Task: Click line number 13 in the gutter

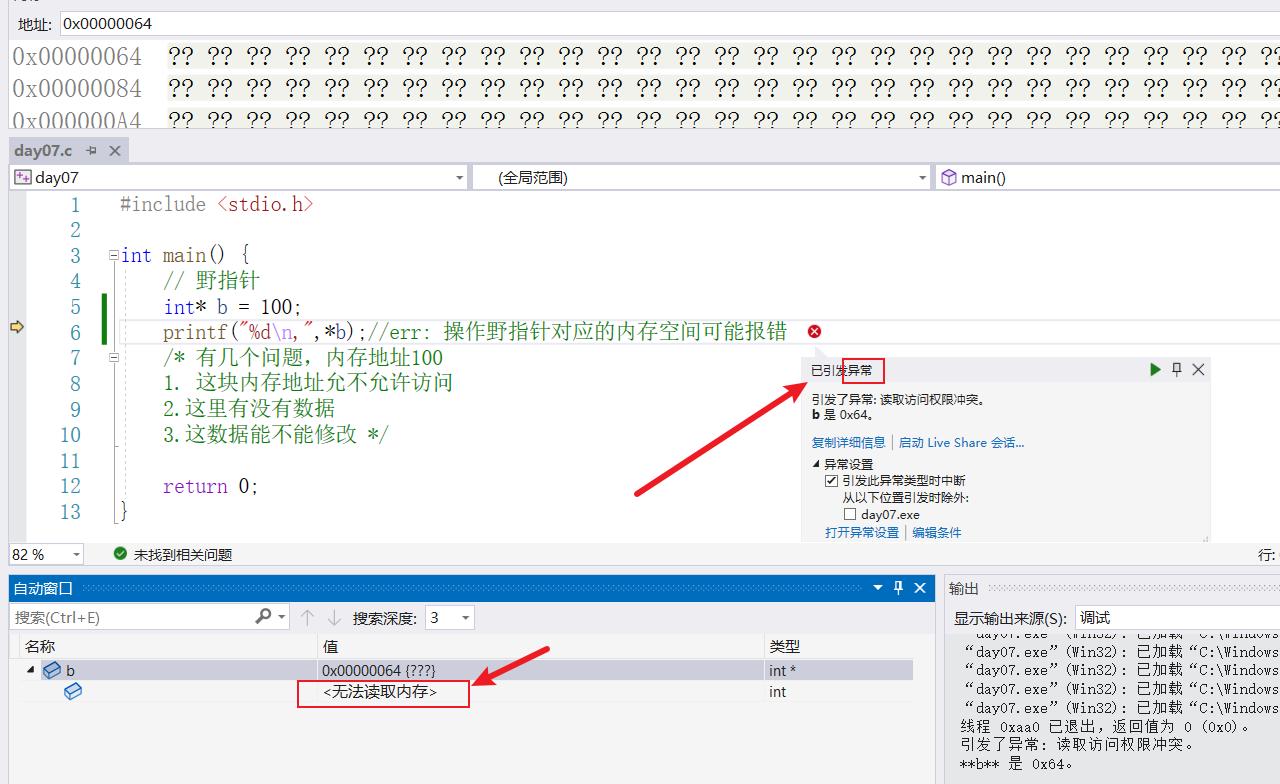Action: coord(70,511)
